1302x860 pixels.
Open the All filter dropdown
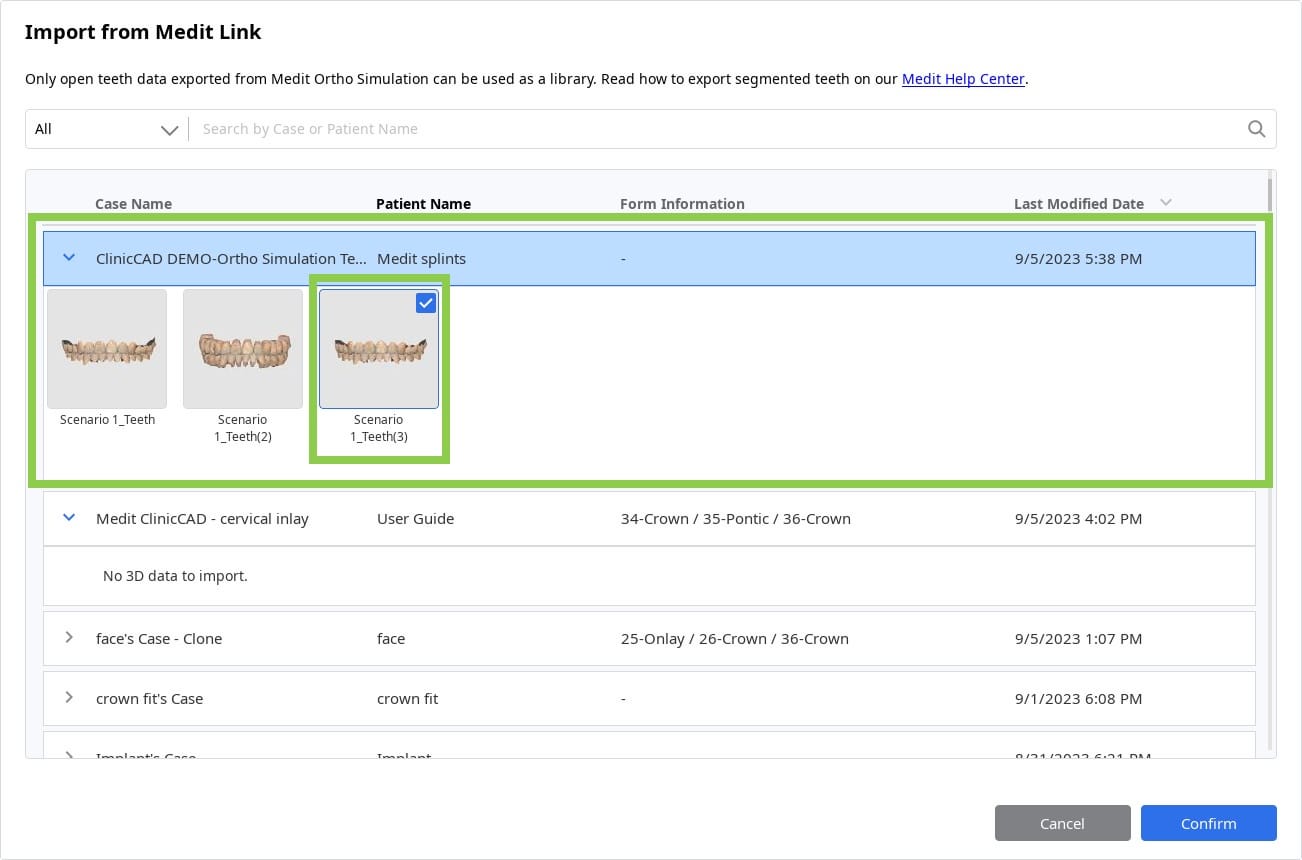(106, 129)
